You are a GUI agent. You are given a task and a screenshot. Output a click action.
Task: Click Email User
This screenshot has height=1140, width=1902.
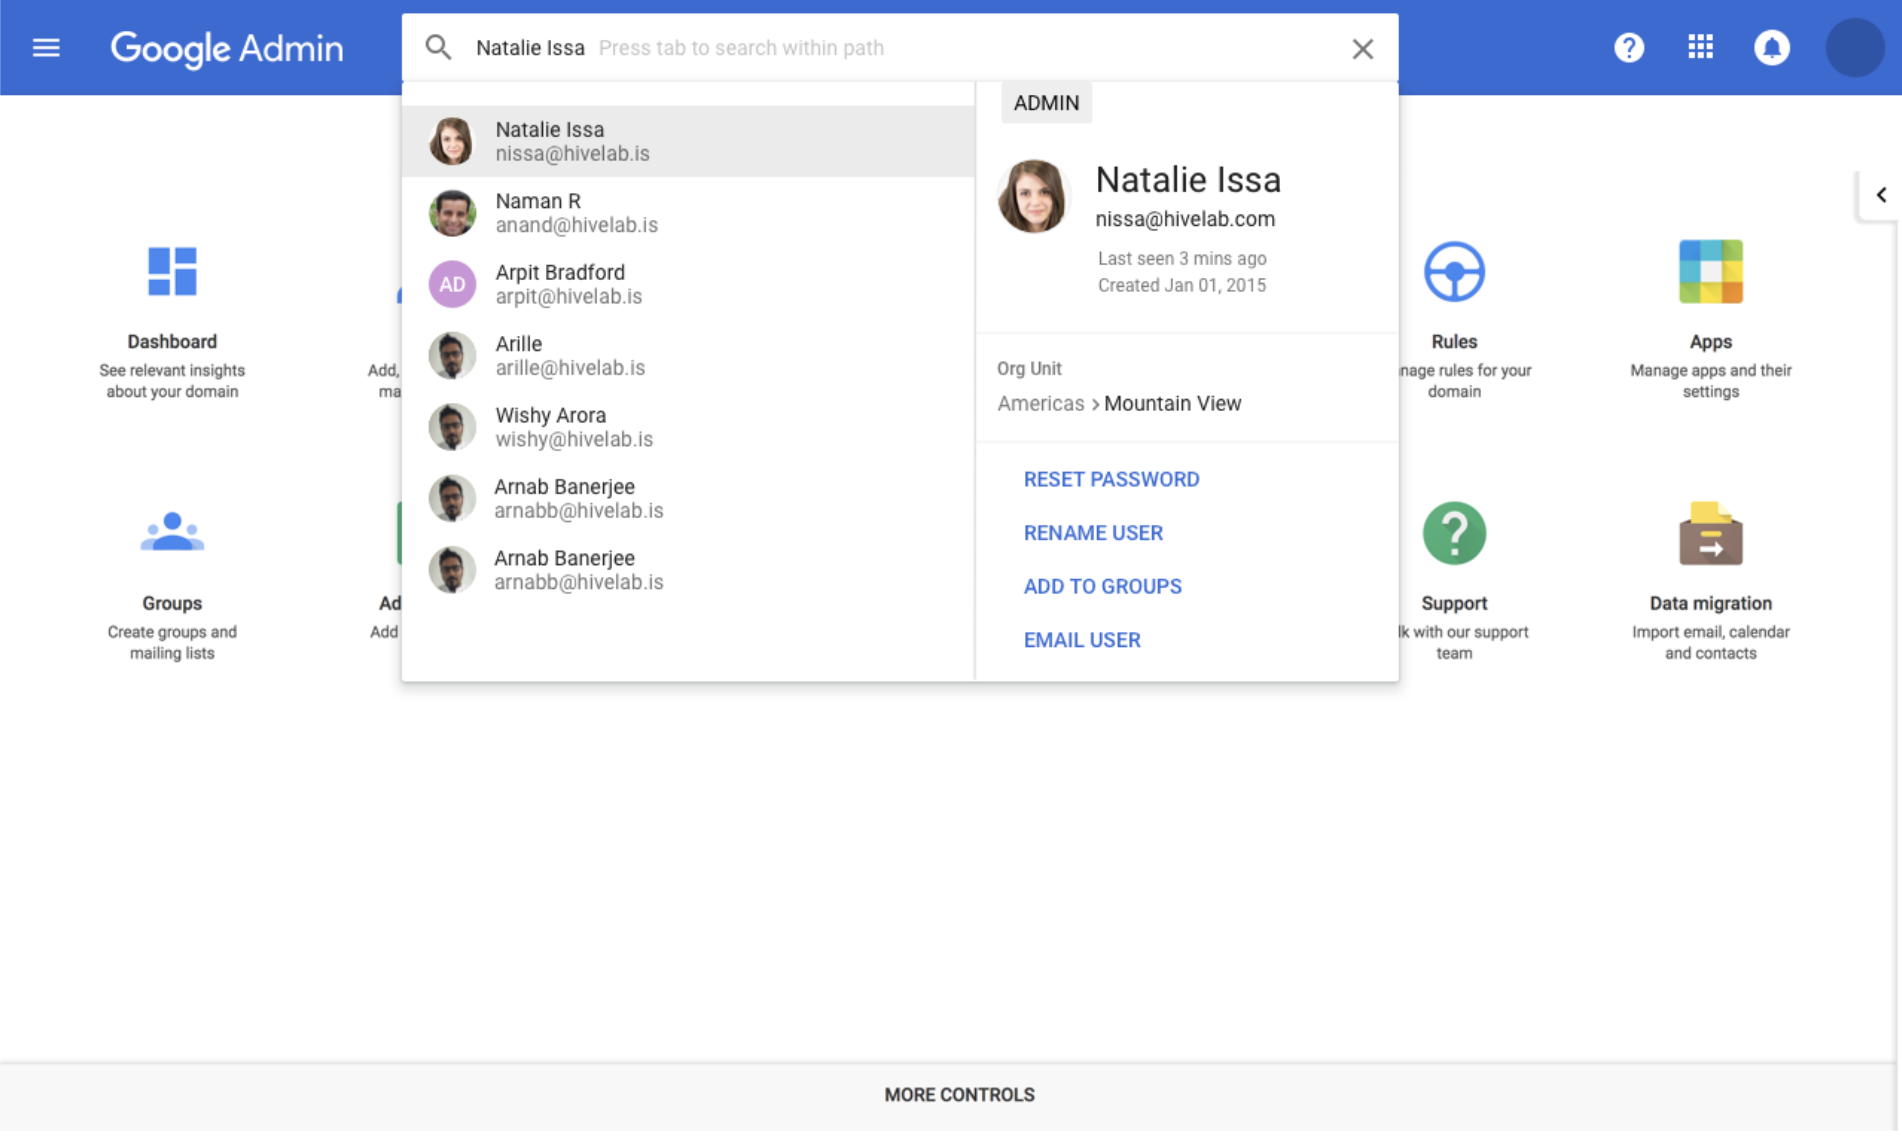coord(1082,640)
